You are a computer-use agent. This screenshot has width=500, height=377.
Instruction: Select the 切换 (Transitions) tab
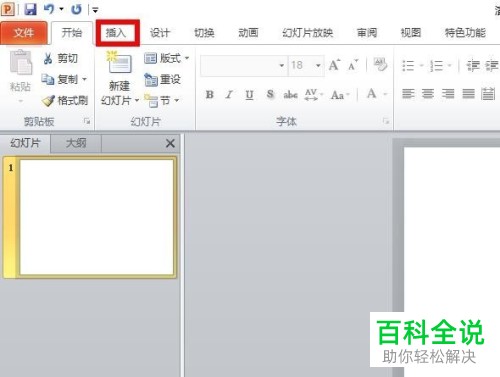(x=204, y=33)
